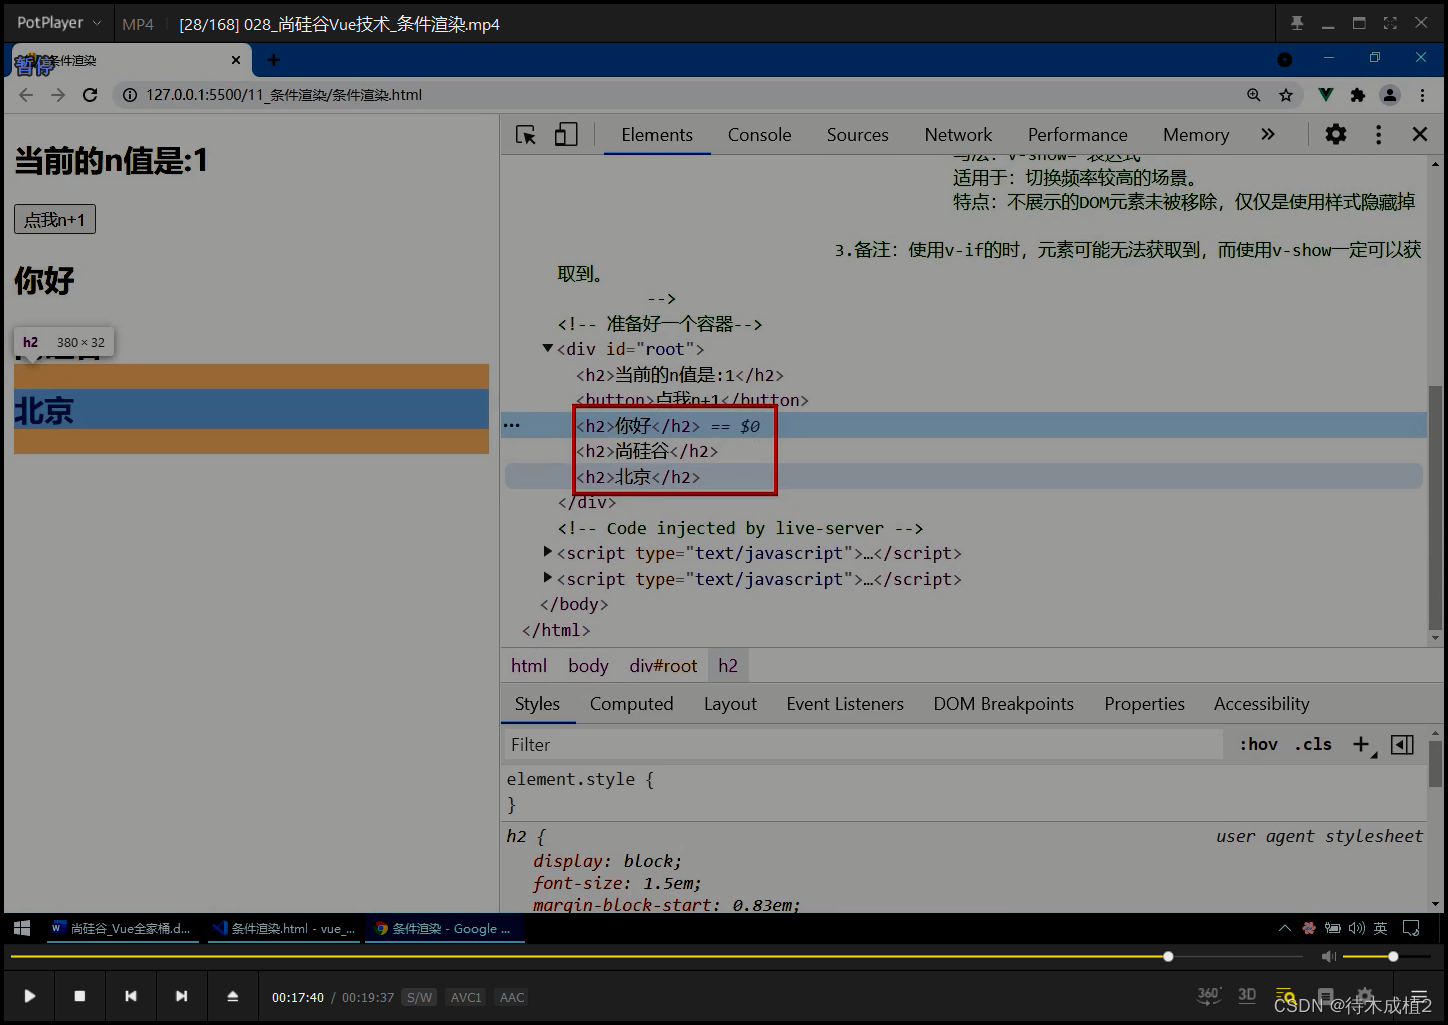Activate the inspect element picker
Viewport: 1448px width, 1025px height.
[526, 135]
